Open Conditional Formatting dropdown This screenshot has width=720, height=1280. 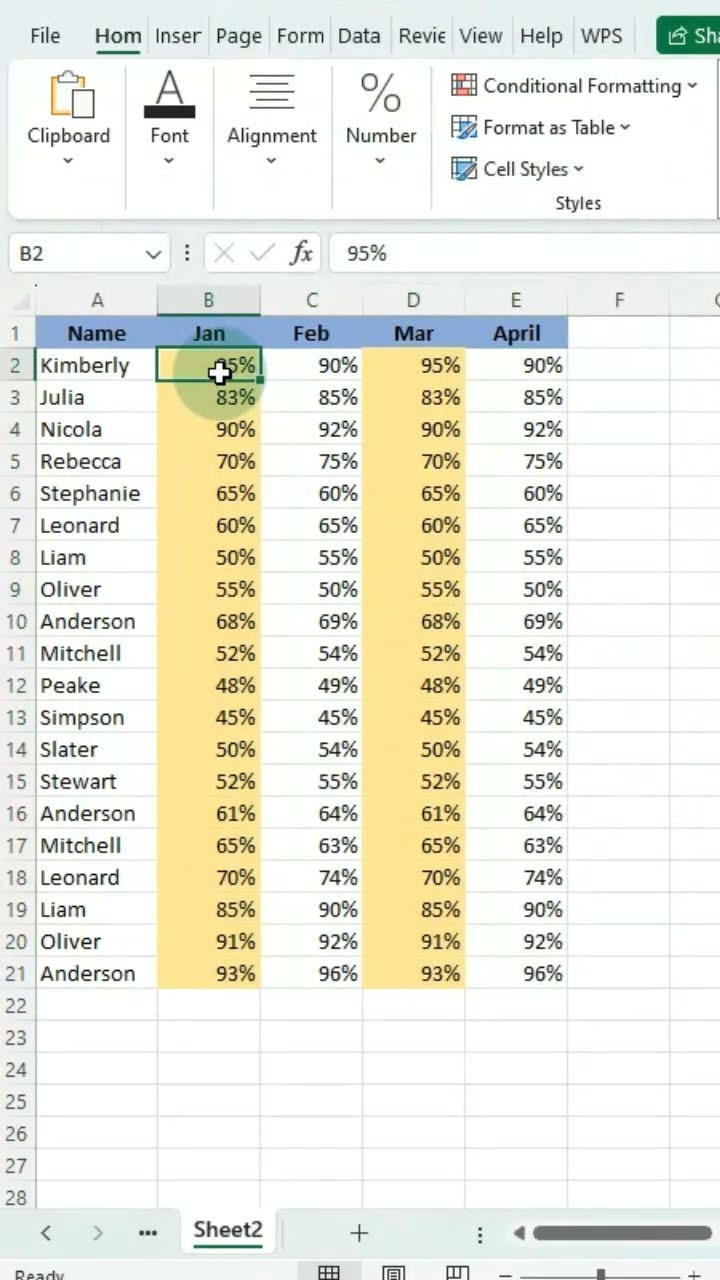575,86
